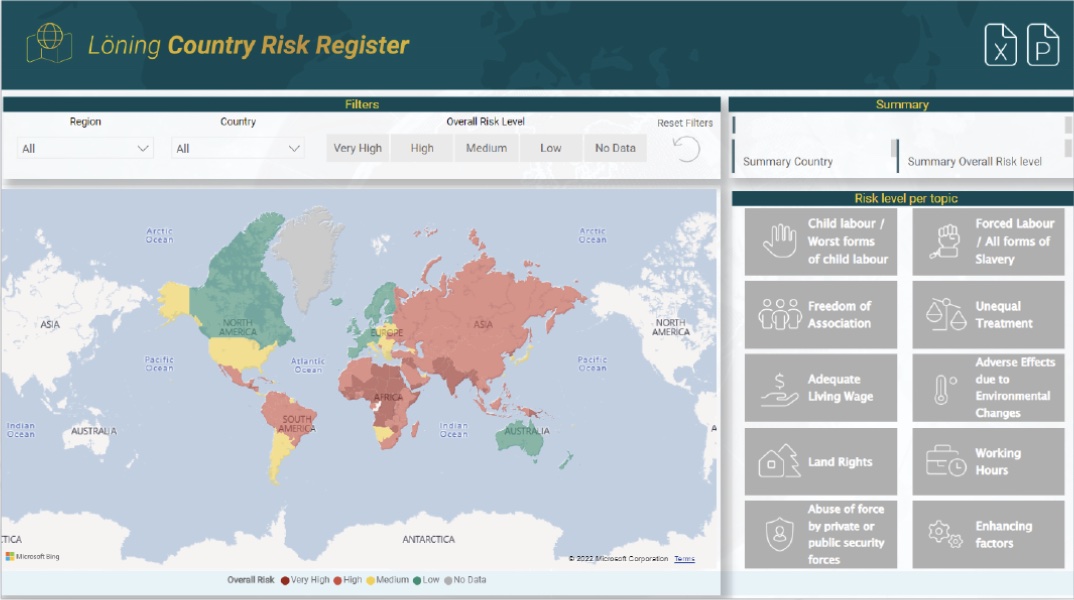Toggle the Very High risk filter

point(357,148)
